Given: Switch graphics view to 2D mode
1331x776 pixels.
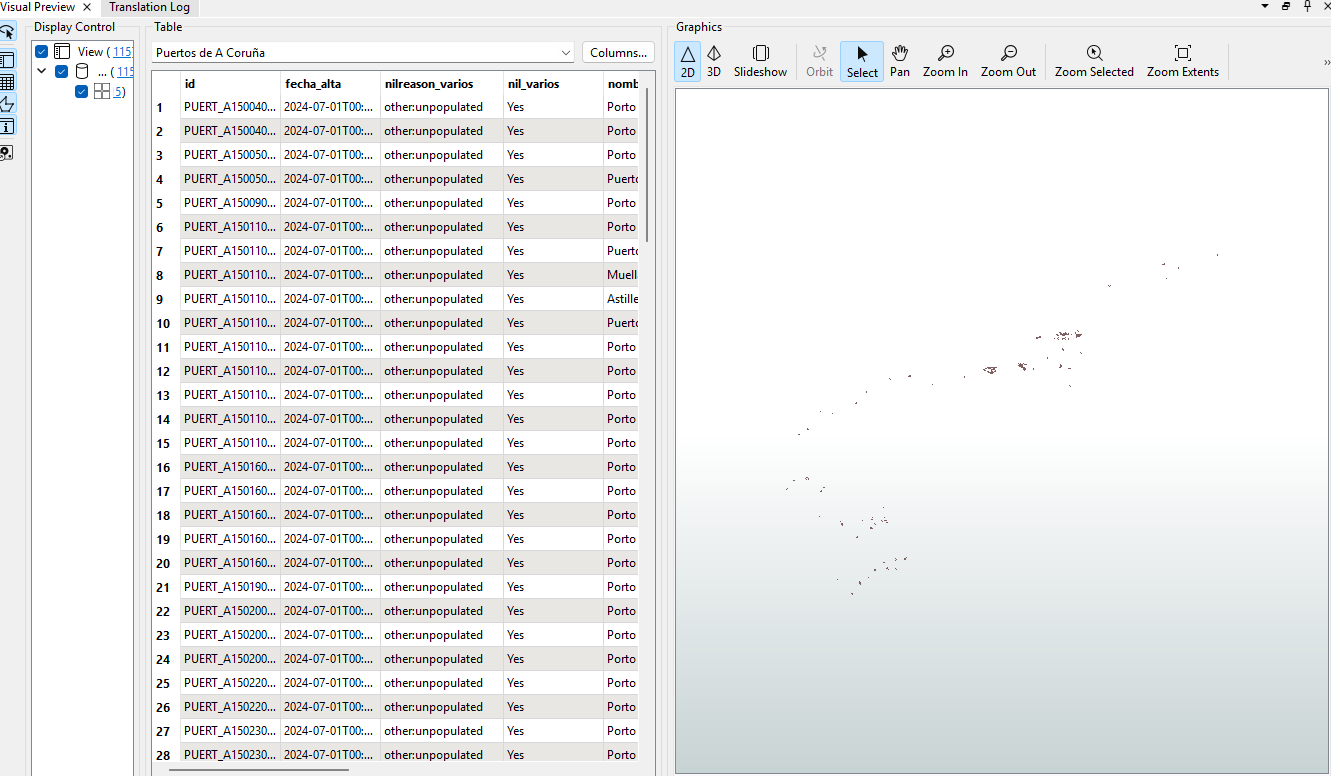Looking at the screenshot, I should click(x=688, y=61).
